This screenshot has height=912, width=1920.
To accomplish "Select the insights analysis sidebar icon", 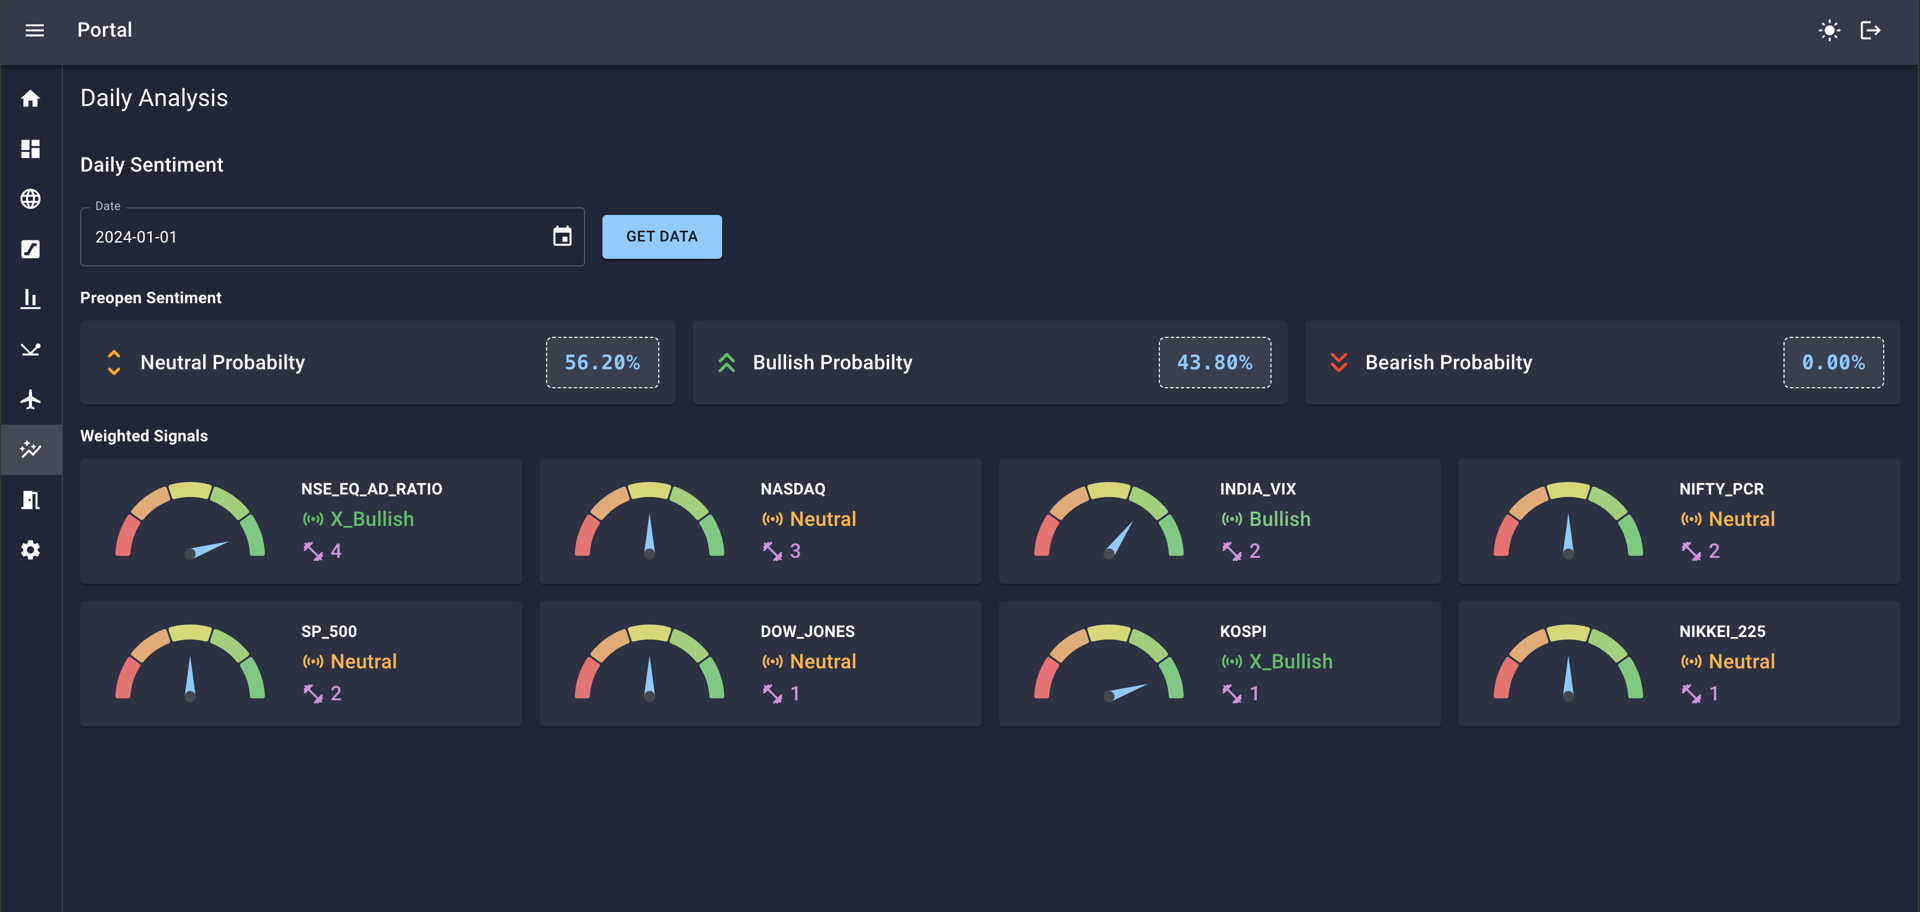I will click(x=31, y=449).
